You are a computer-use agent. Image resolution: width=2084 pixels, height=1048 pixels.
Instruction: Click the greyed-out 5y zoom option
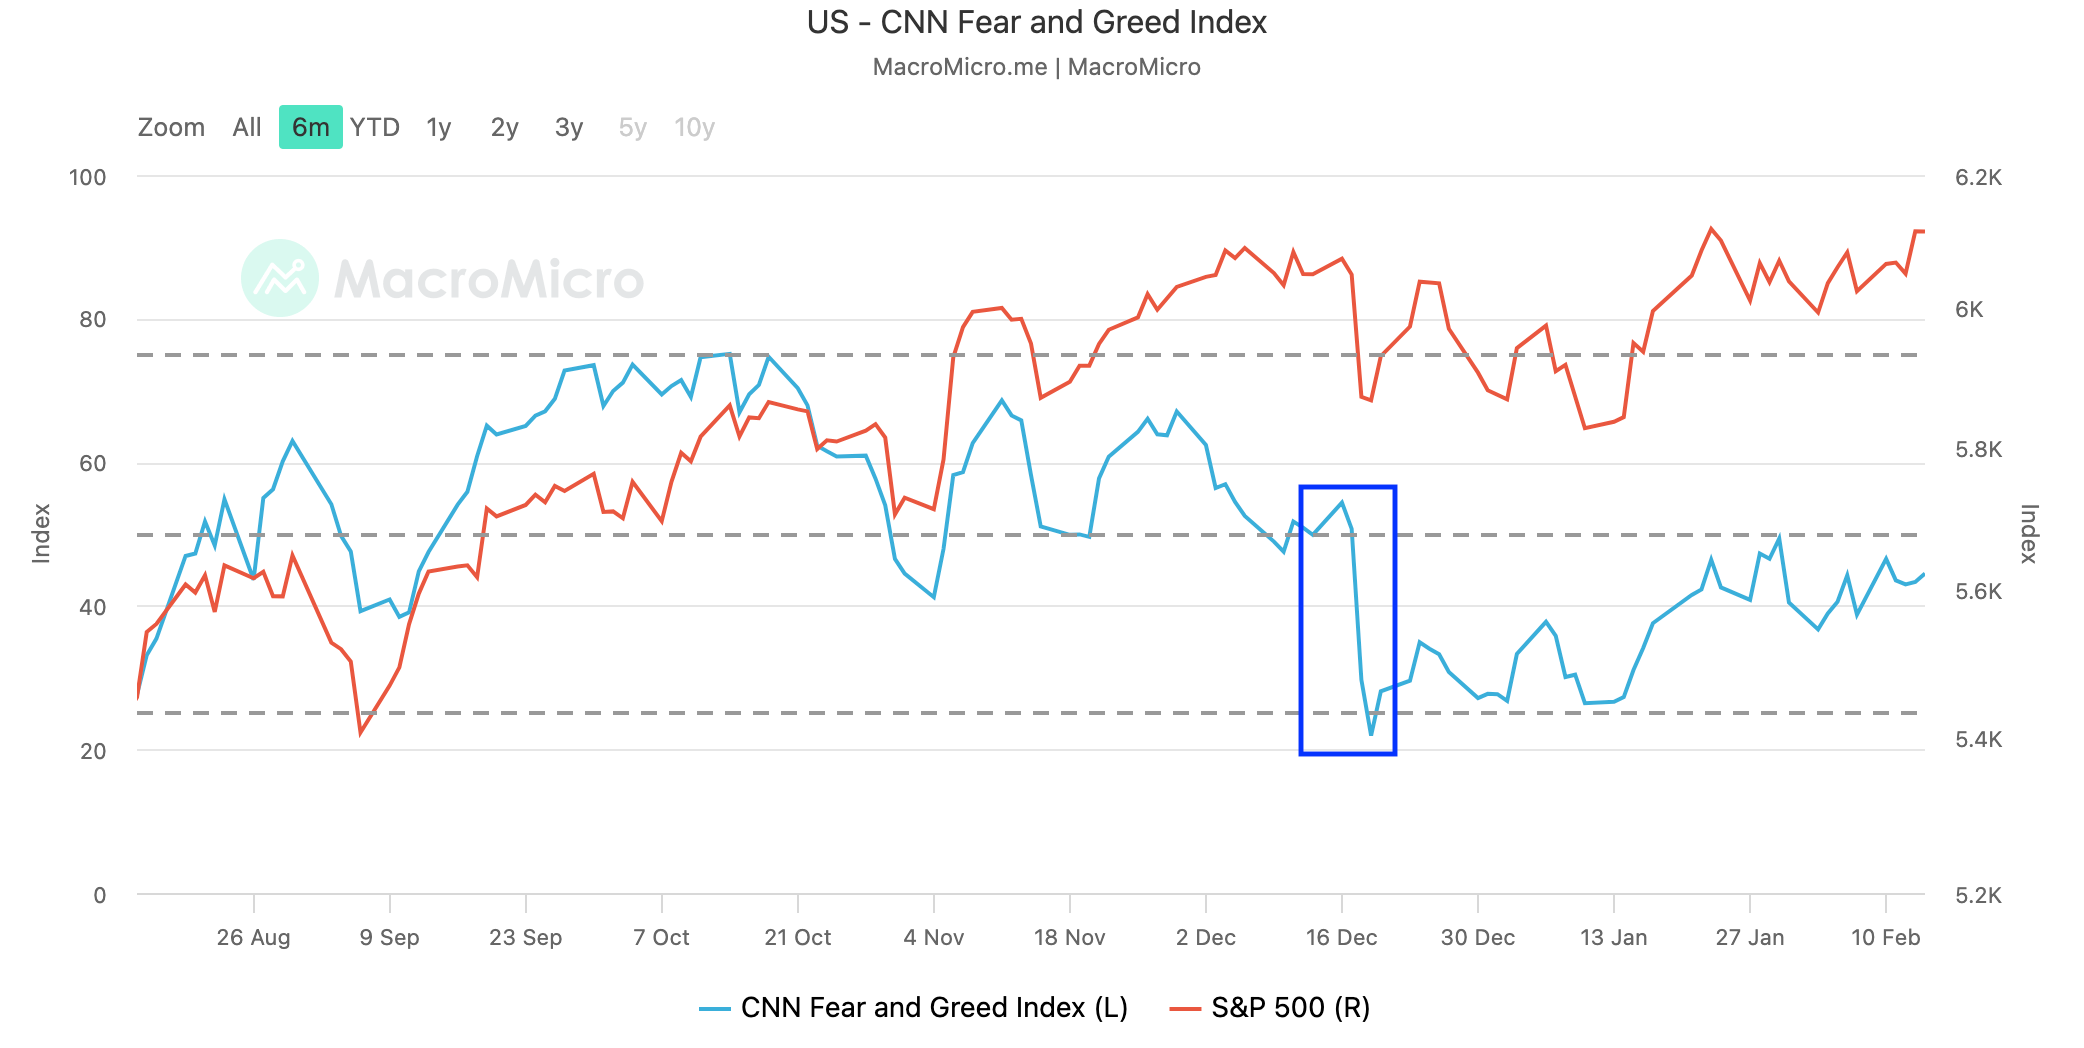(x=632, y=128)
